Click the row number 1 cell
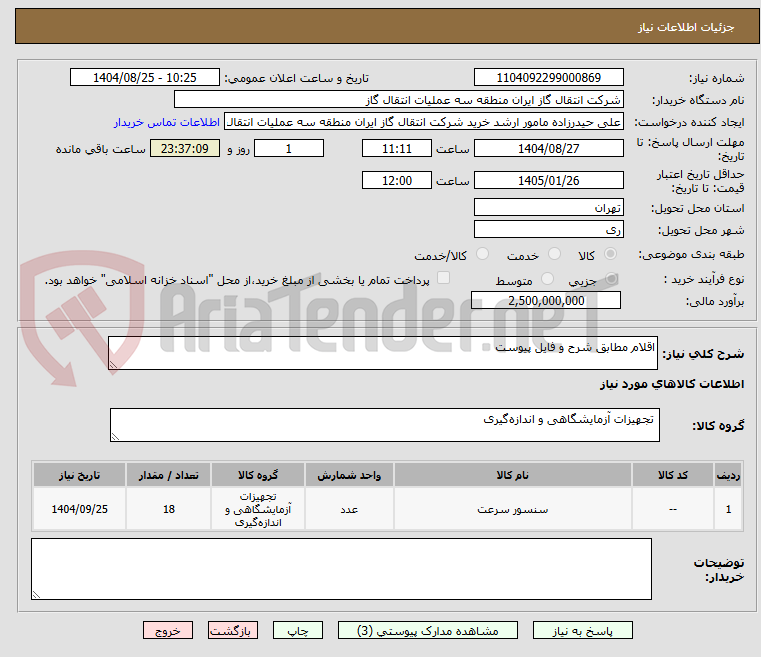 pyautogui.click(x=728, y=509)
